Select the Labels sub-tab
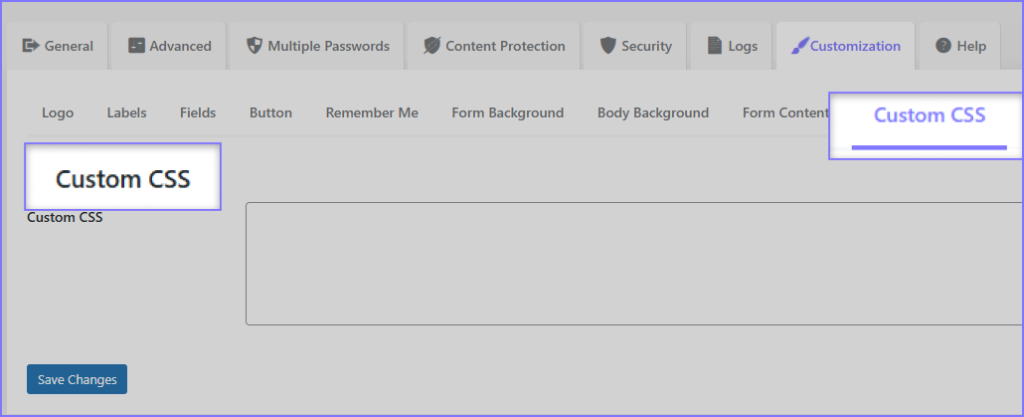The height and width of the screenshot is (417, 1024). [x=127, y=113]
